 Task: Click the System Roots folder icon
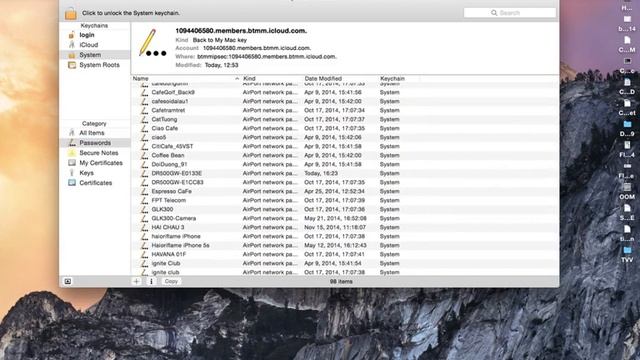72,65
